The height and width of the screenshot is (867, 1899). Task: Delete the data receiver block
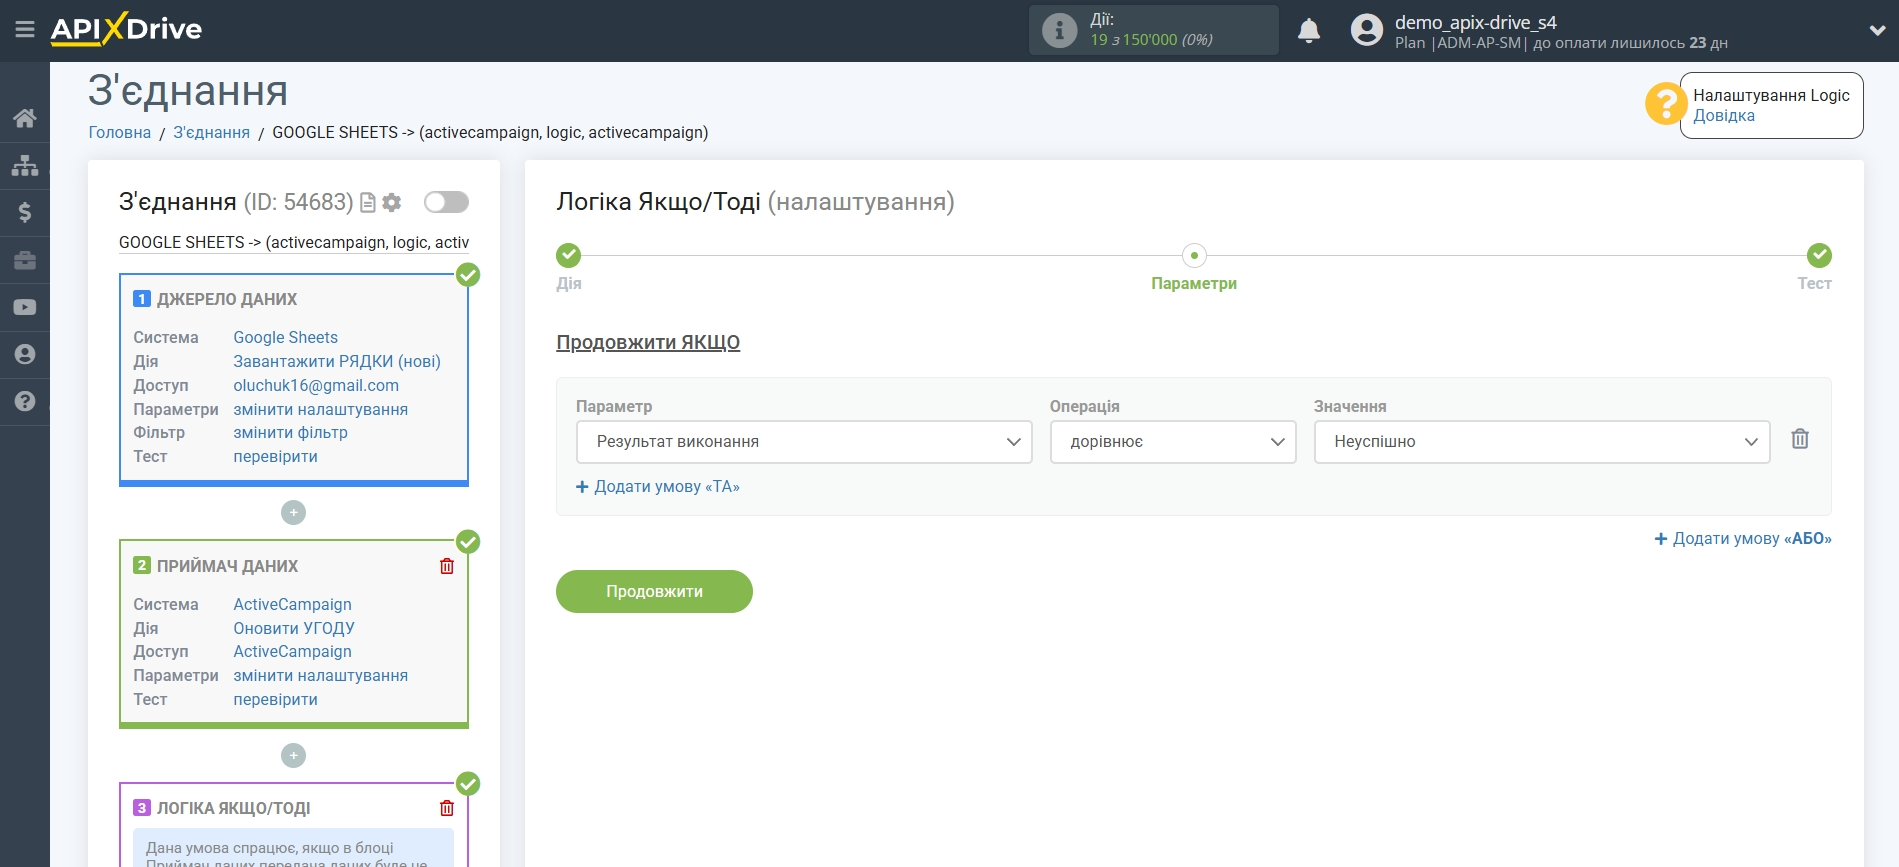447,566
